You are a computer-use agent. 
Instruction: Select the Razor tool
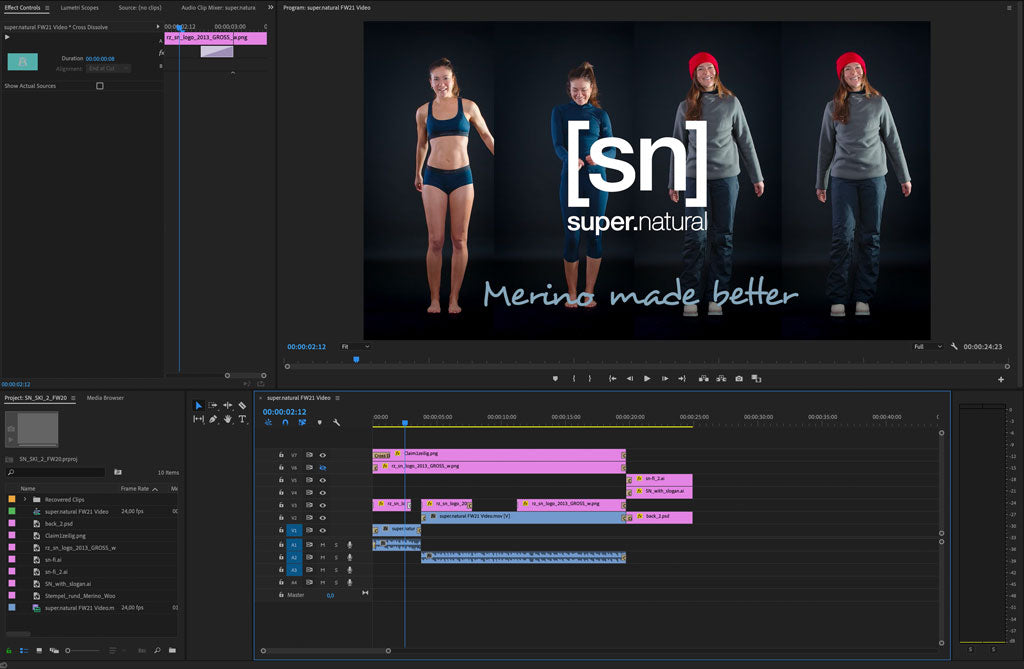[x=242, y=405]
